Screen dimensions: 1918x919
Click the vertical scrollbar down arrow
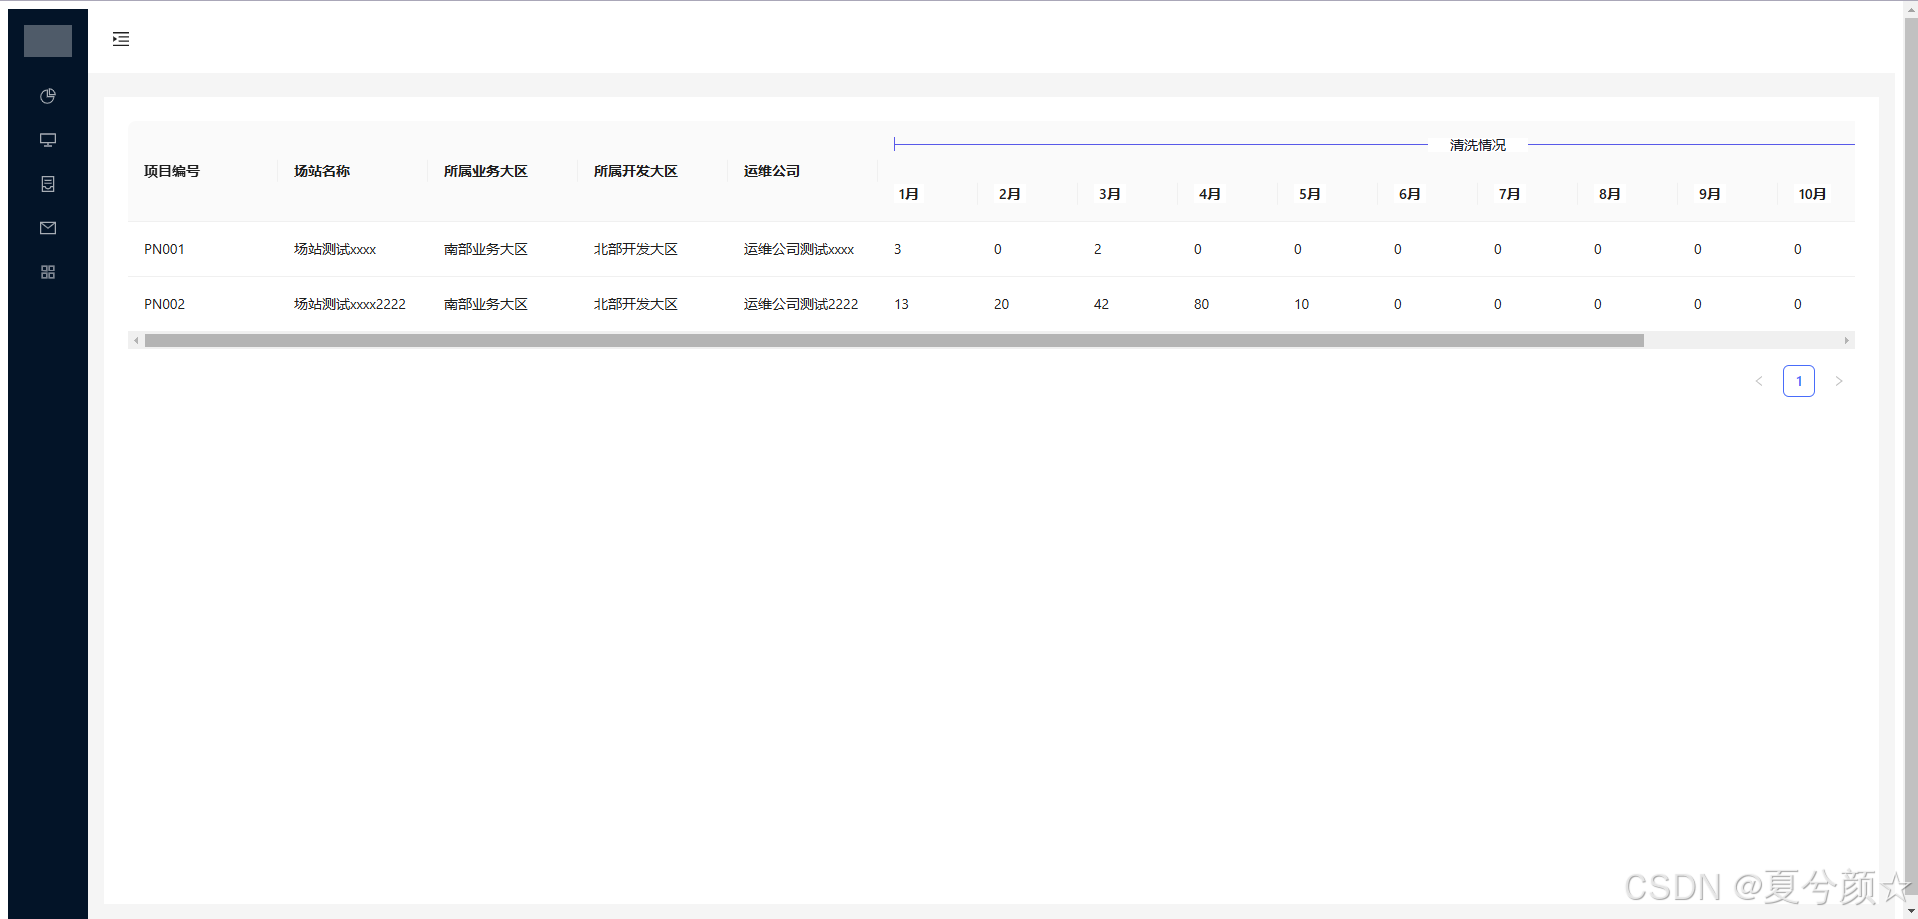[1911, 910]
